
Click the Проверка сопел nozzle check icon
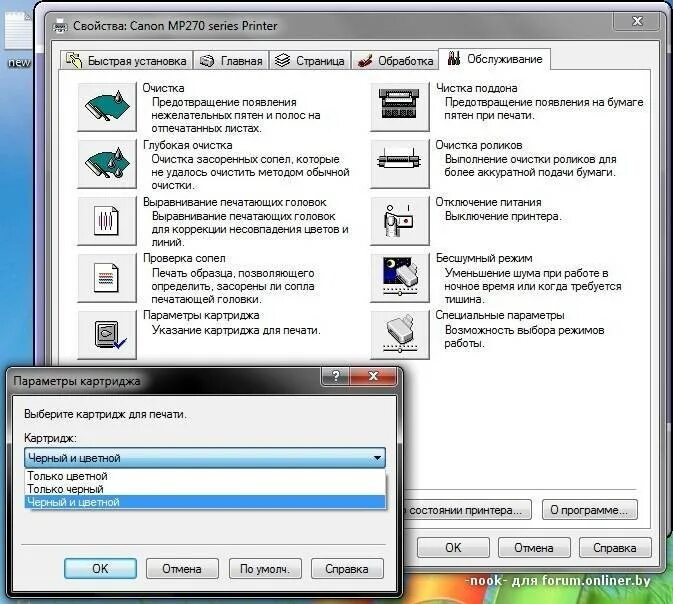tap(107, 278)
